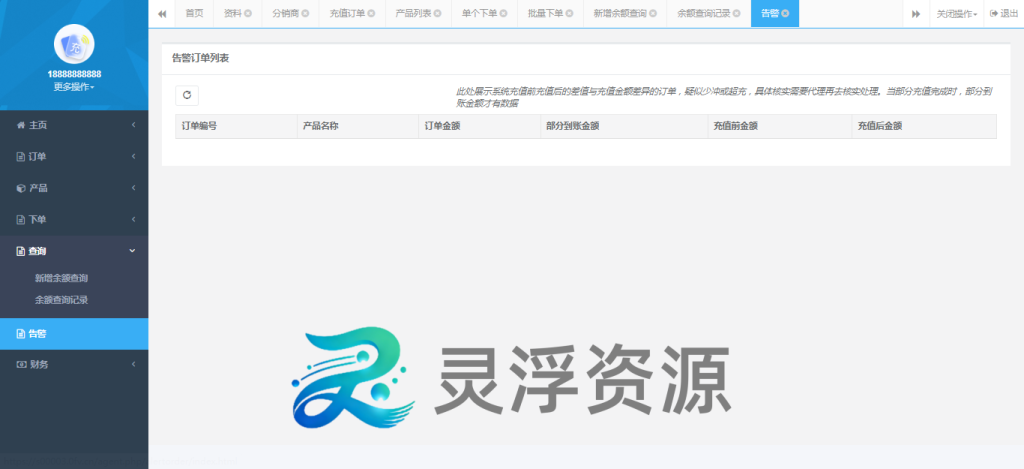Switch to the 余额查询记录 tab
The width and height of the screenshot is (1024, 469).
point(704,14)
